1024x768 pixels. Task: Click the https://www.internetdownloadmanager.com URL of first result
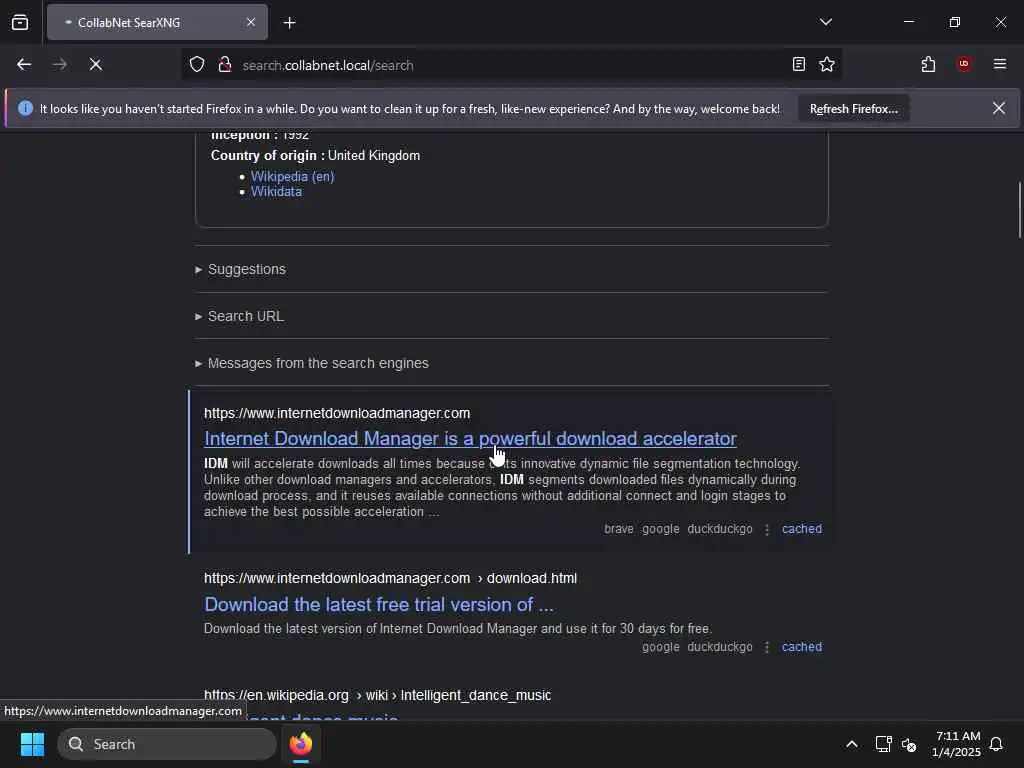337,413
